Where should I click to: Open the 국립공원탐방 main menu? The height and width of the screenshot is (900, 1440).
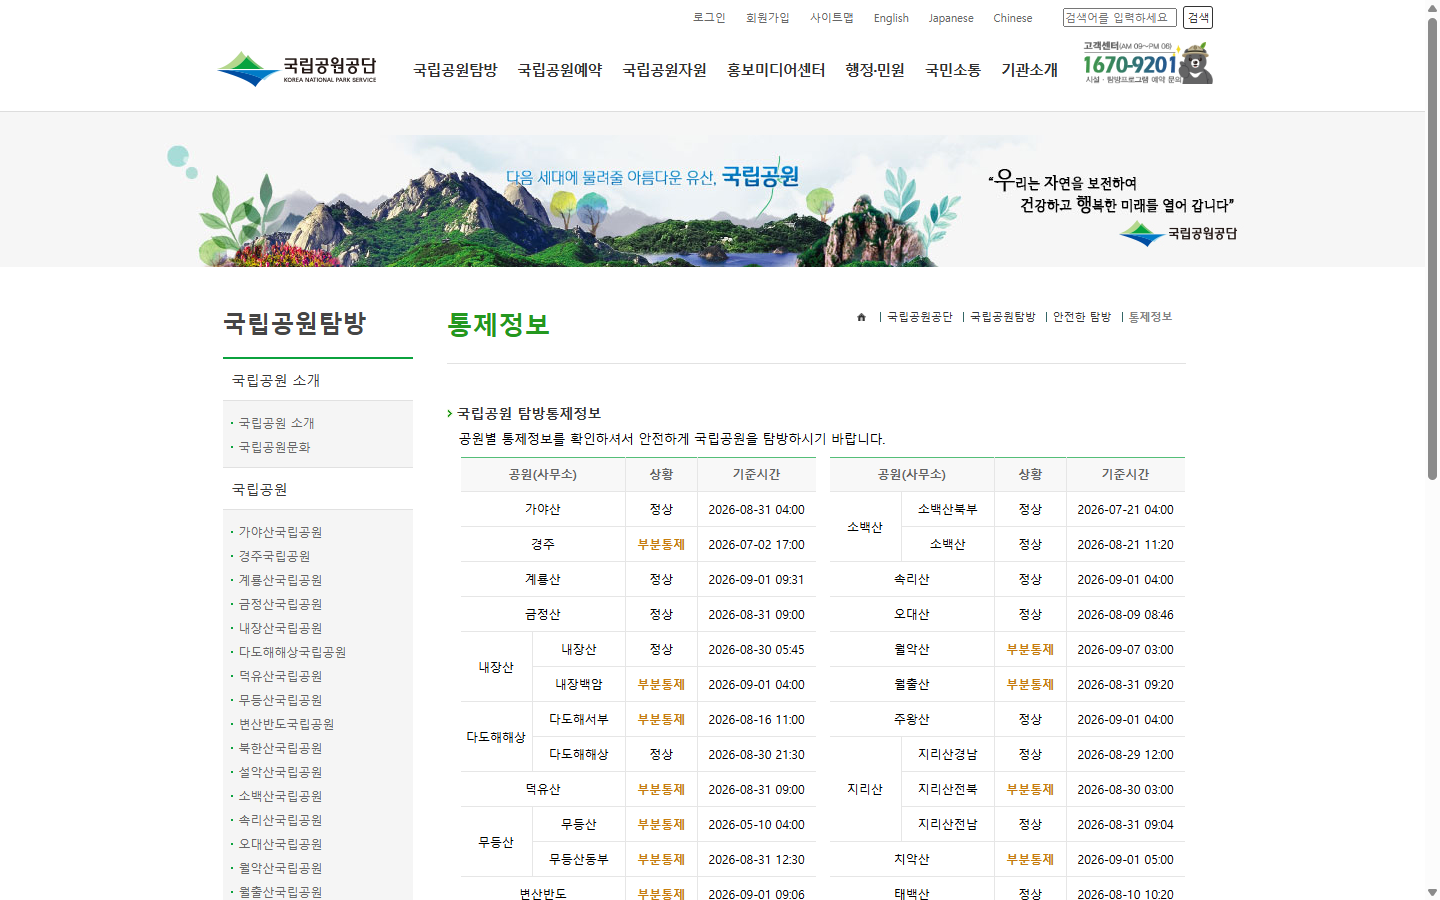click(455, 70)
